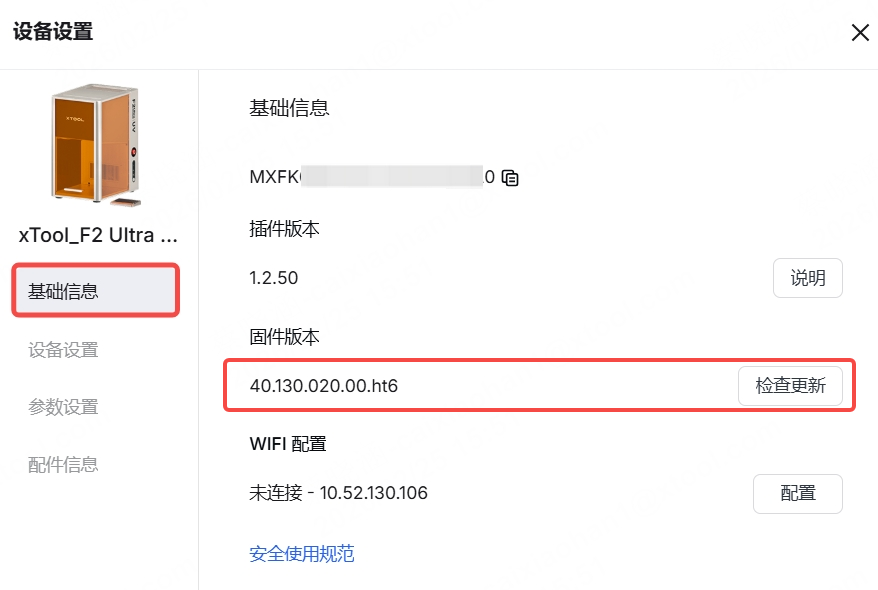Click the firmware version 40.130.020.00.ht6 text

(x=324, y=386)
